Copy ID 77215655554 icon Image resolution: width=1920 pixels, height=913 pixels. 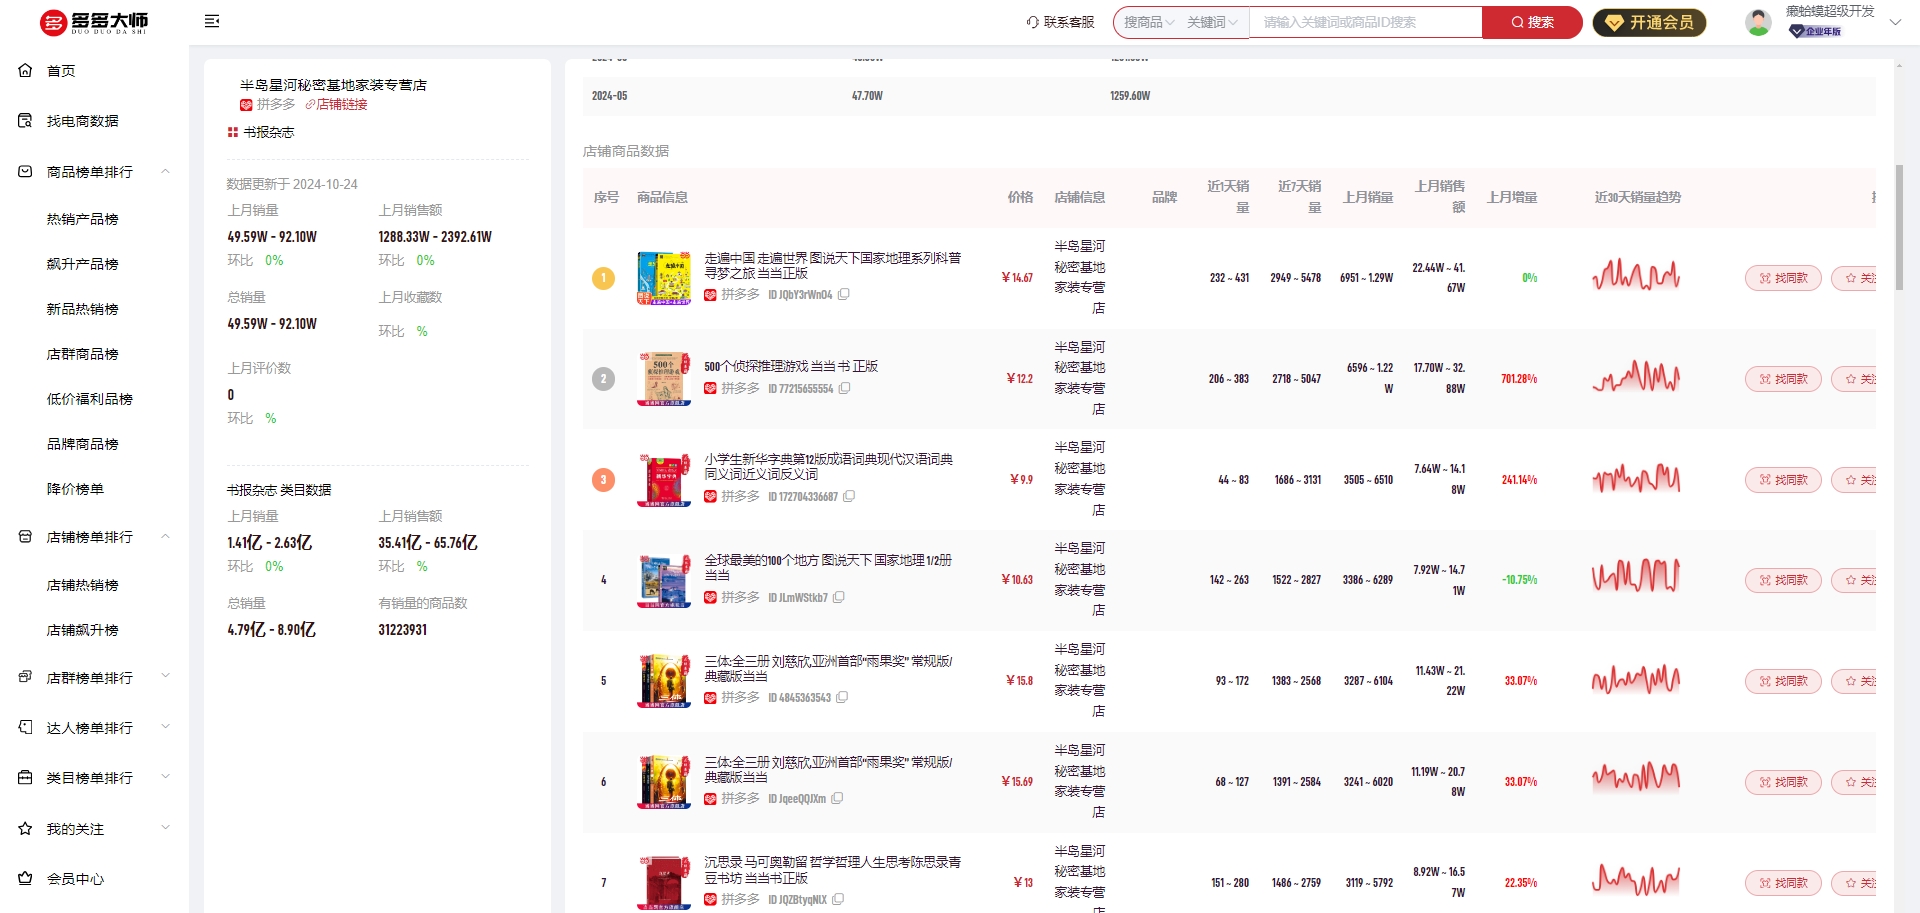[845, 389]
